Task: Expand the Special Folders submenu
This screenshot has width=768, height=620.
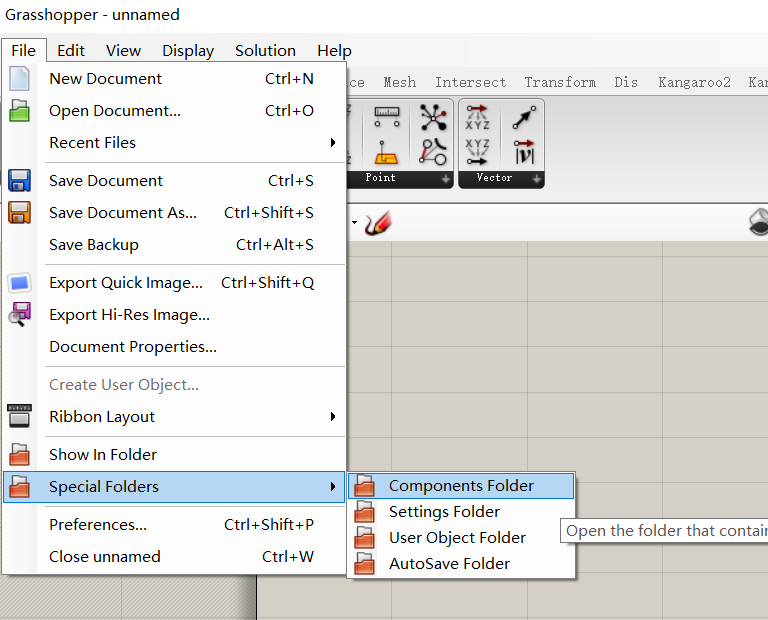Action: (174, 487)
